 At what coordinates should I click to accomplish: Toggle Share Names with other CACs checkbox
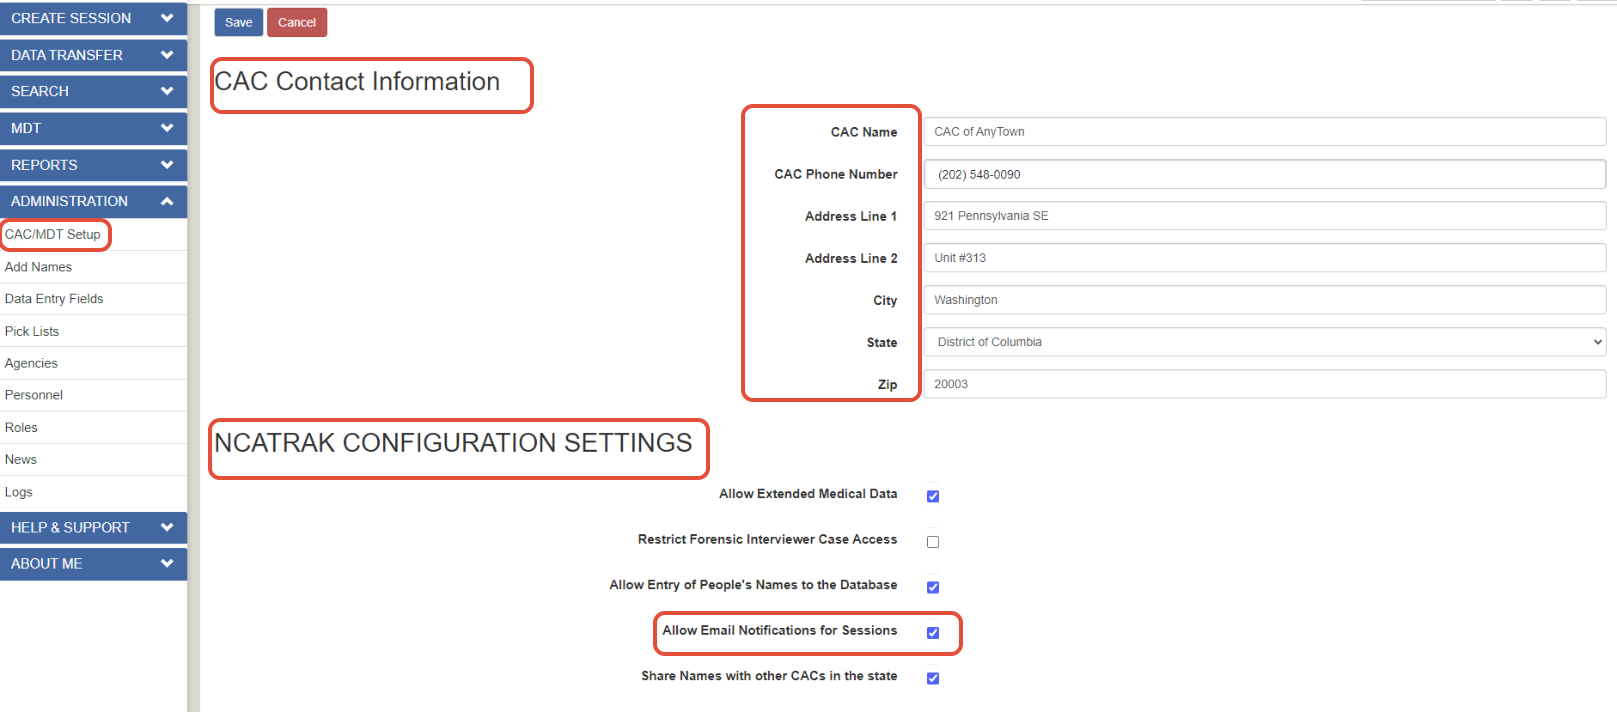pyautogui.click(x=933, y=678)
